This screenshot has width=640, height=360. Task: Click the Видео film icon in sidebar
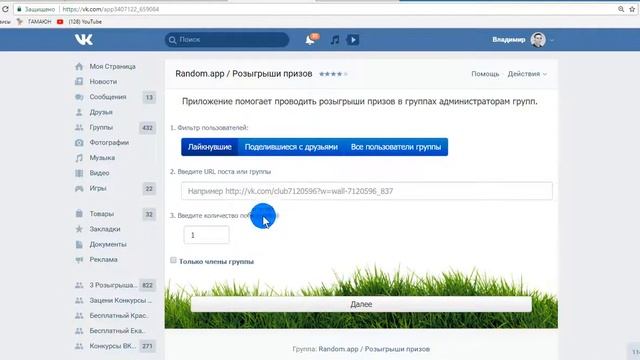79,173
